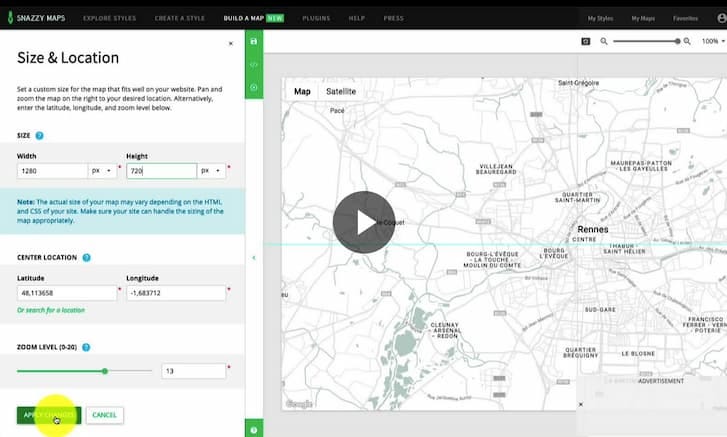Go to My Maps link
Viewport: 727px width, 437px height.
point(643,18)
